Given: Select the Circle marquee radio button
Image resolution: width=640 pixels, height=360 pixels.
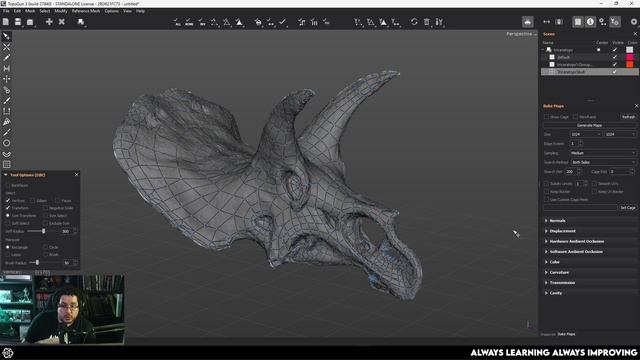Looking at the screenshot, I should [45, 247].
